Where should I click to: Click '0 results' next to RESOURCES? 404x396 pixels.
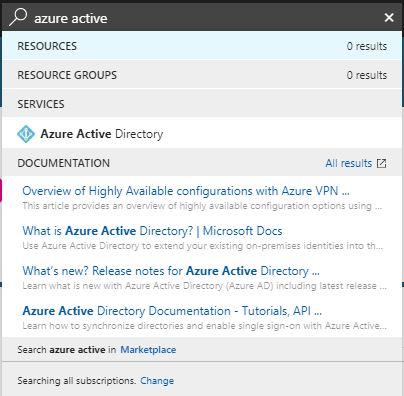coord(367,46)
